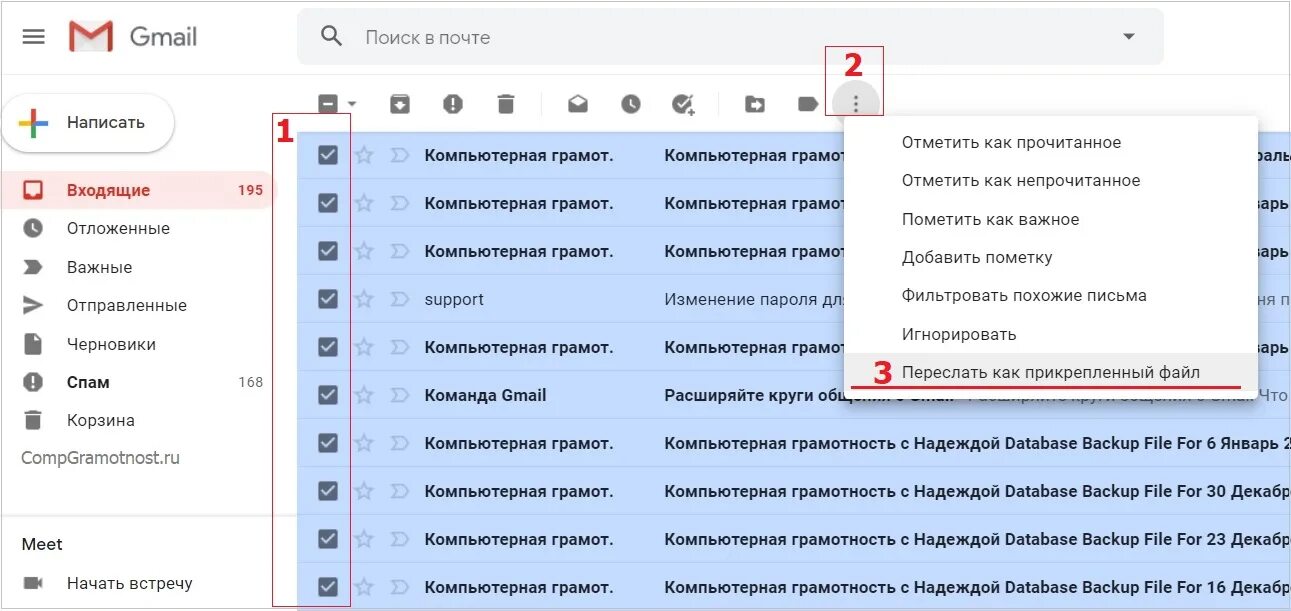Image resolution: width=1291 pixels, height=611 pixels.
Task: Open the CompGramotnost.ru label
Action: tap(101, 458)
